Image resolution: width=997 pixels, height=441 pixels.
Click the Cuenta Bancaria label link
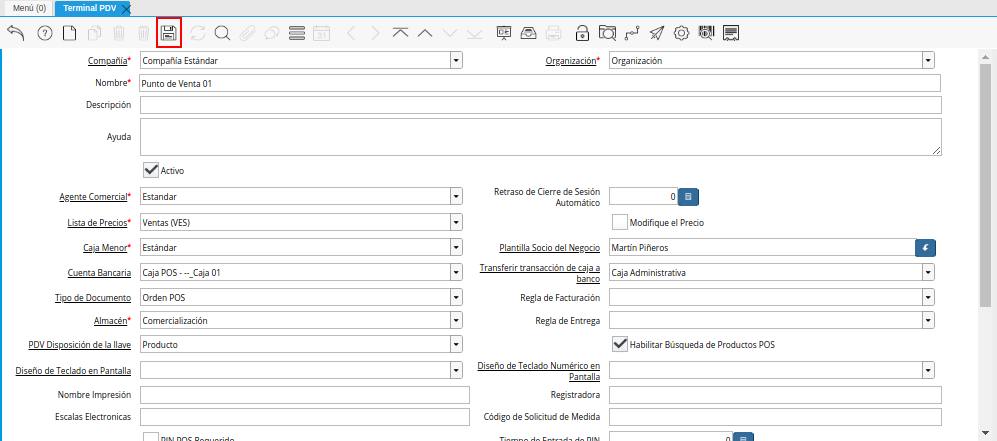(103, 272)
